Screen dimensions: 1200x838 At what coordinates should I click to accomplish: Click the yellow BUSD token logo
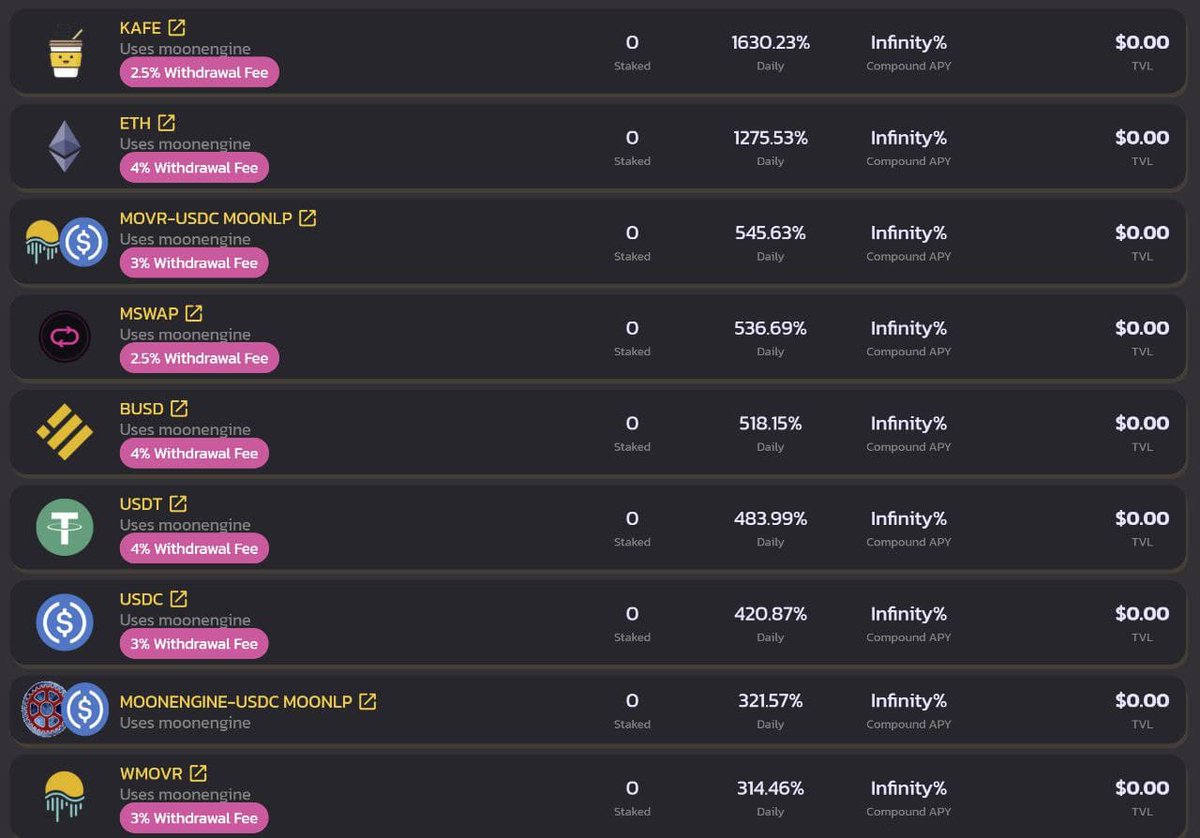tap(65, 432)
